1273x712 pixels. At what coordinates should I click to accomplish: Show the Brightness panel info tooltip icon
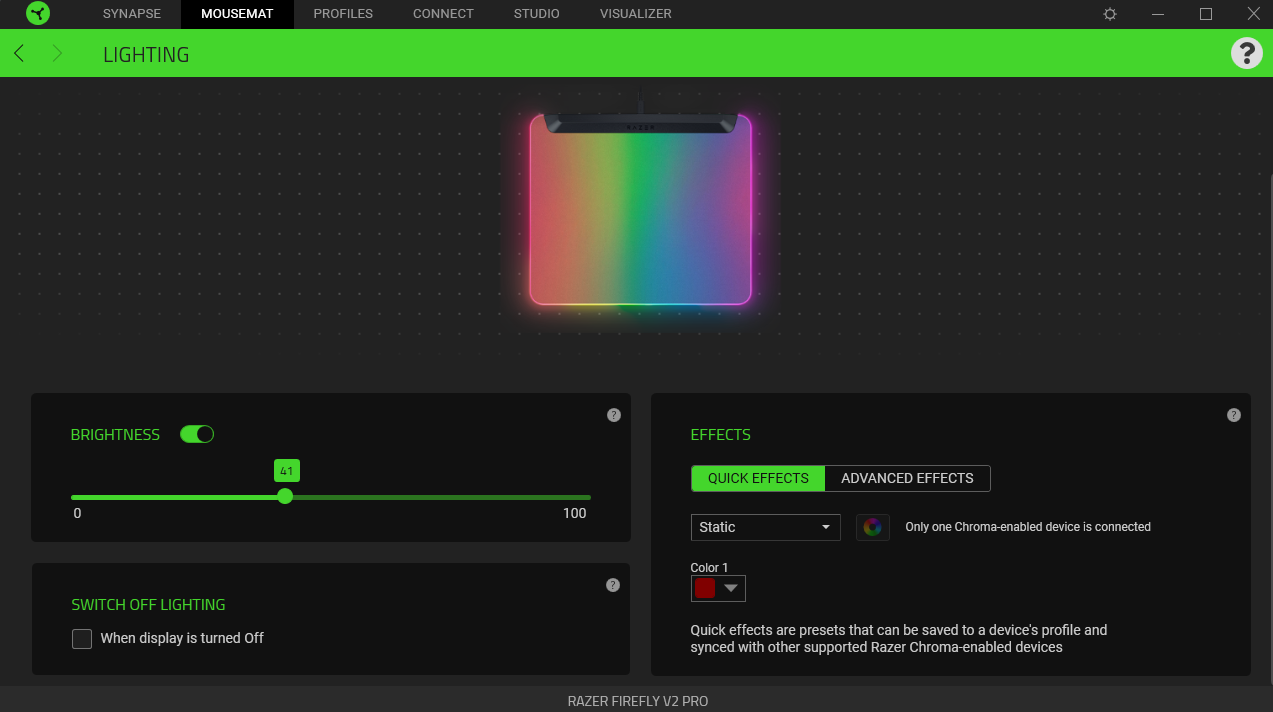pos(614,415)
